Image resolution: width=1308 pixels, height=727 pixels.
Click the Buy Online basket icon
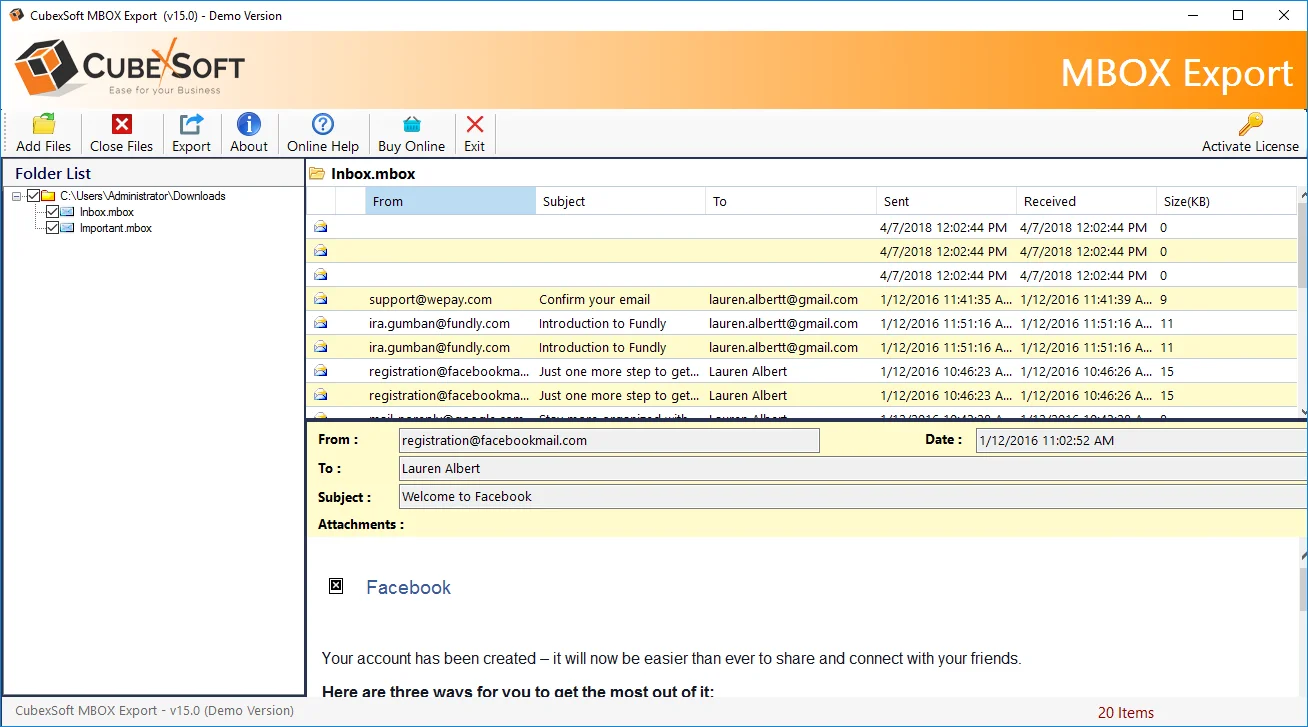click(412, 124)
